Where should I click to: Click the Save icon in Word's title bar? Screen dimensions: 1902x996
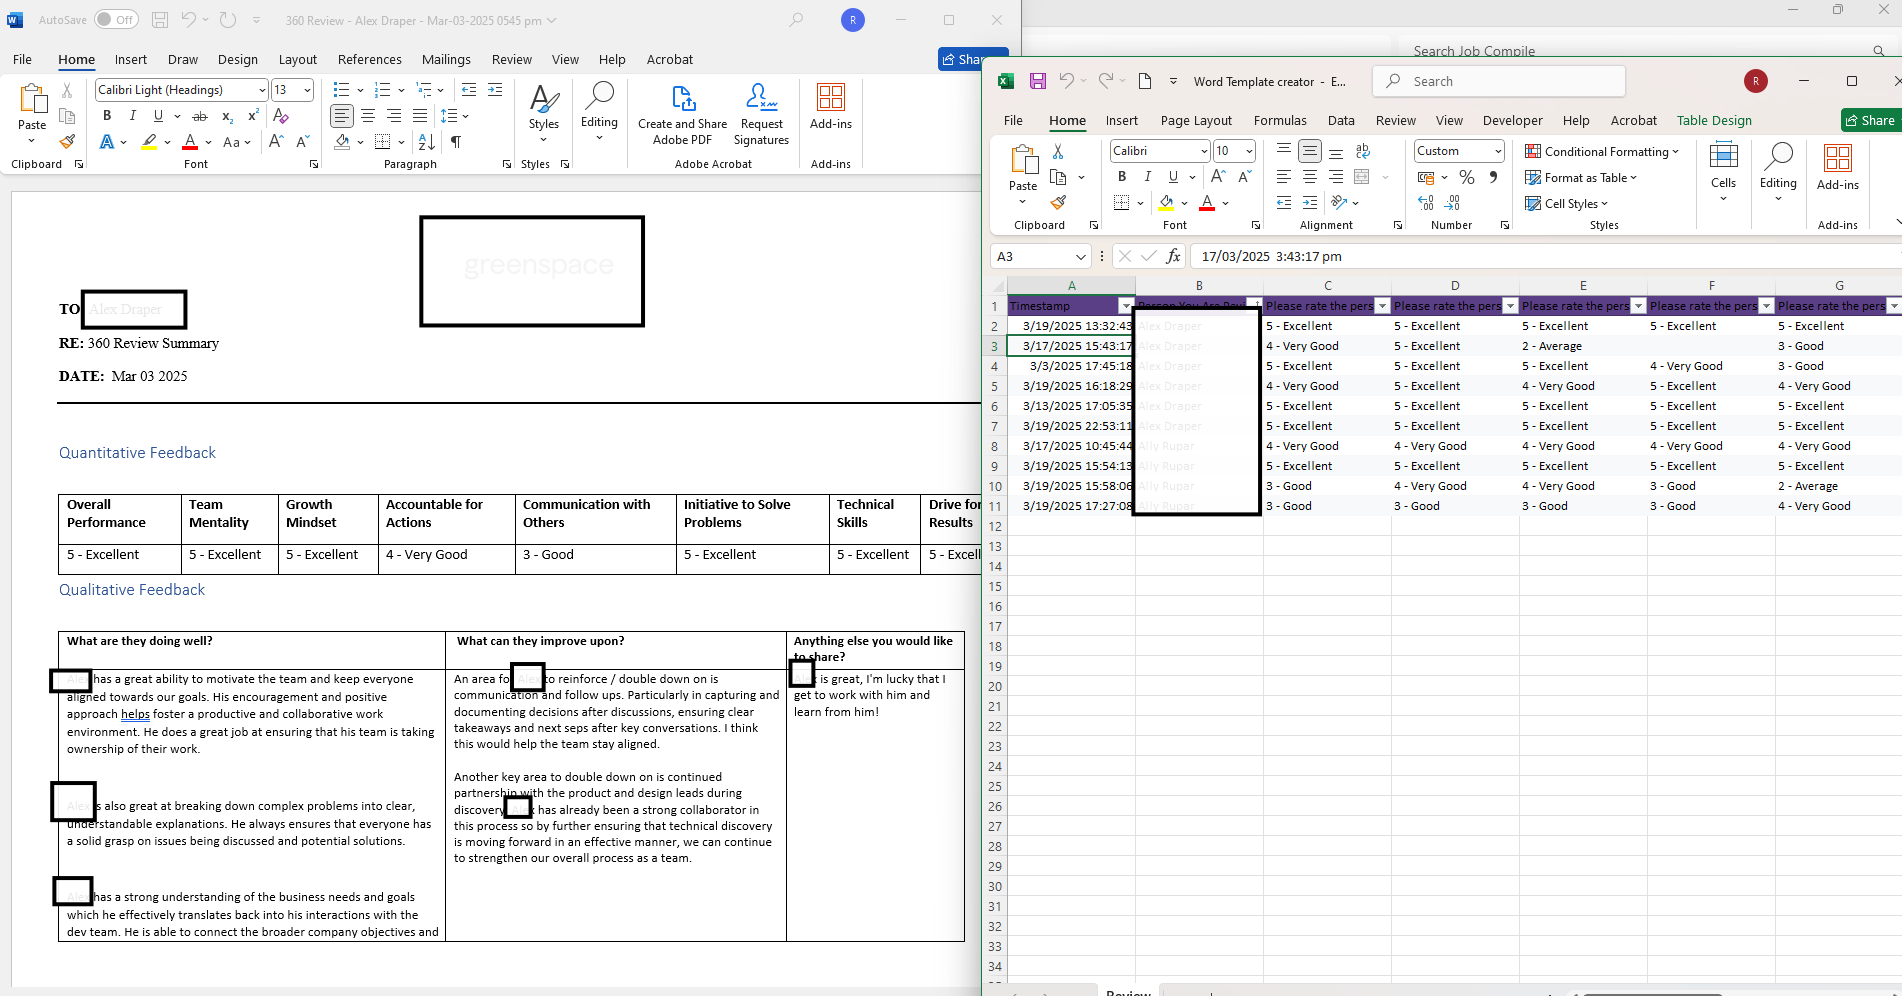tap(160, 20)
